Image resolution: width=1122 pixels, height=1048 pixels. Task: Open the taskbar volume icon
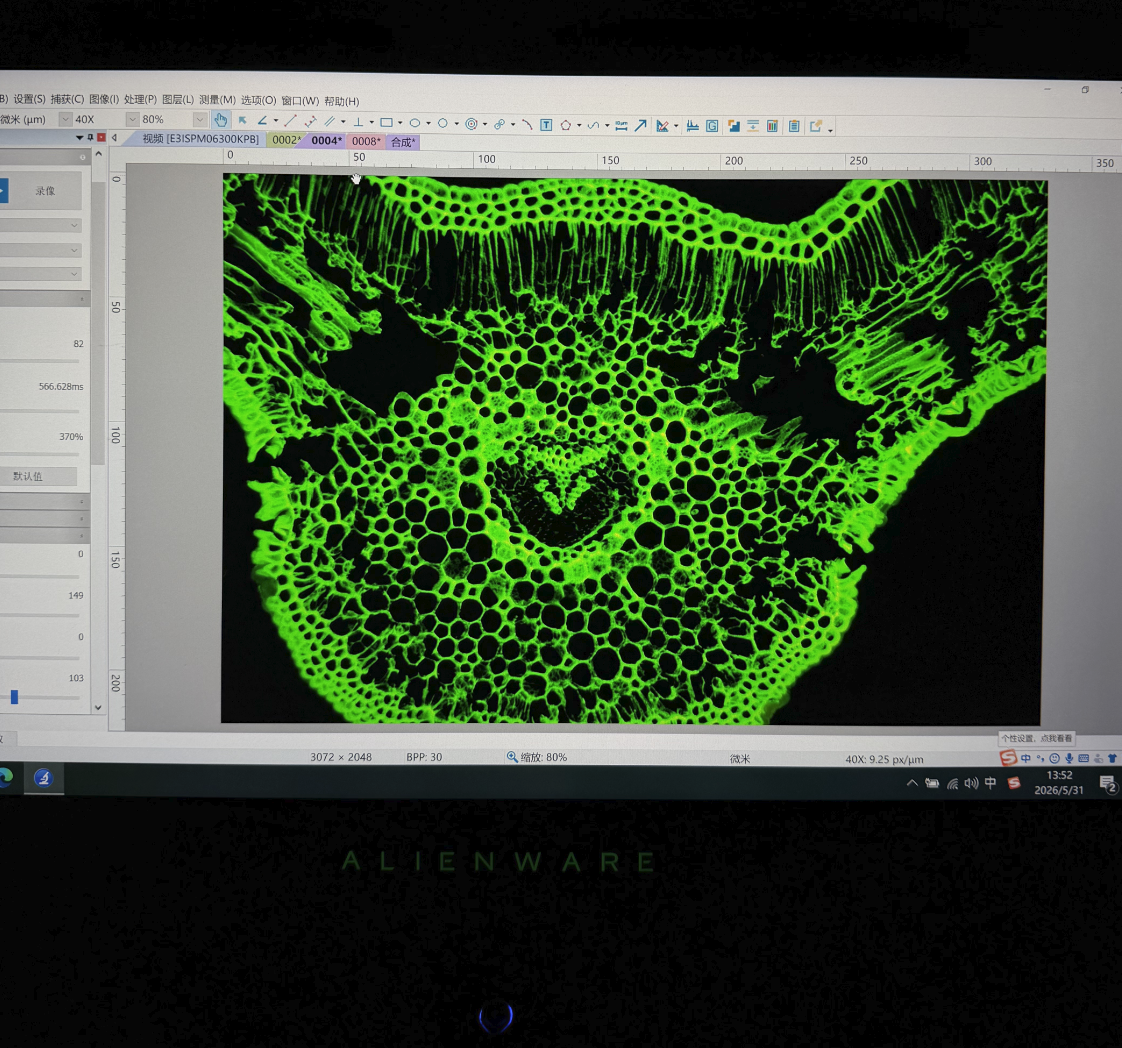(x=971, y=783)
